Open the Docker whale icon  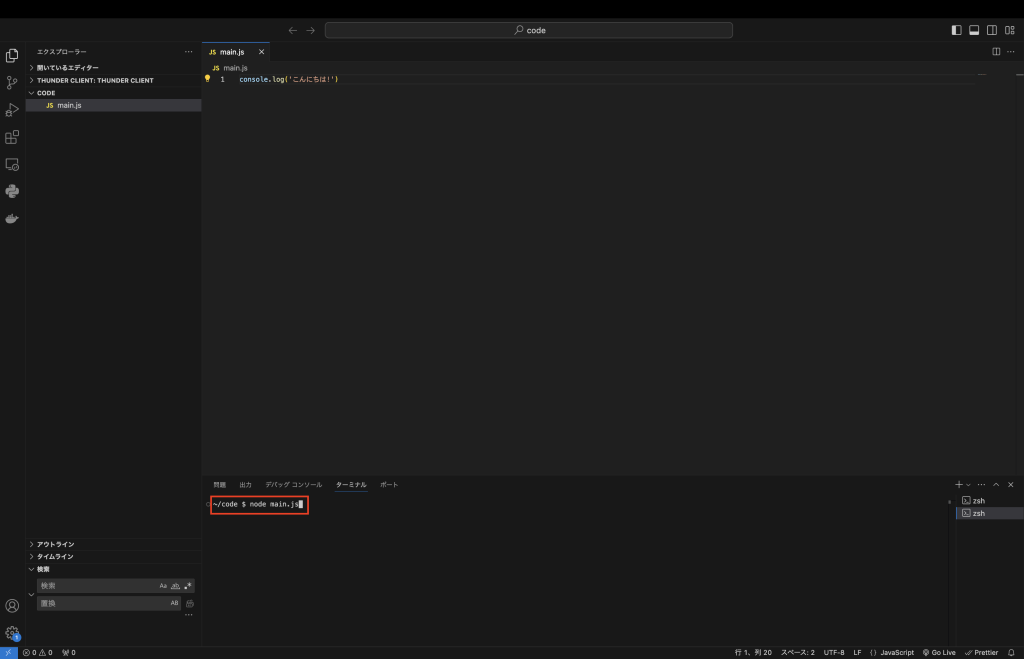pyautogui.click(x=12, y=218)
